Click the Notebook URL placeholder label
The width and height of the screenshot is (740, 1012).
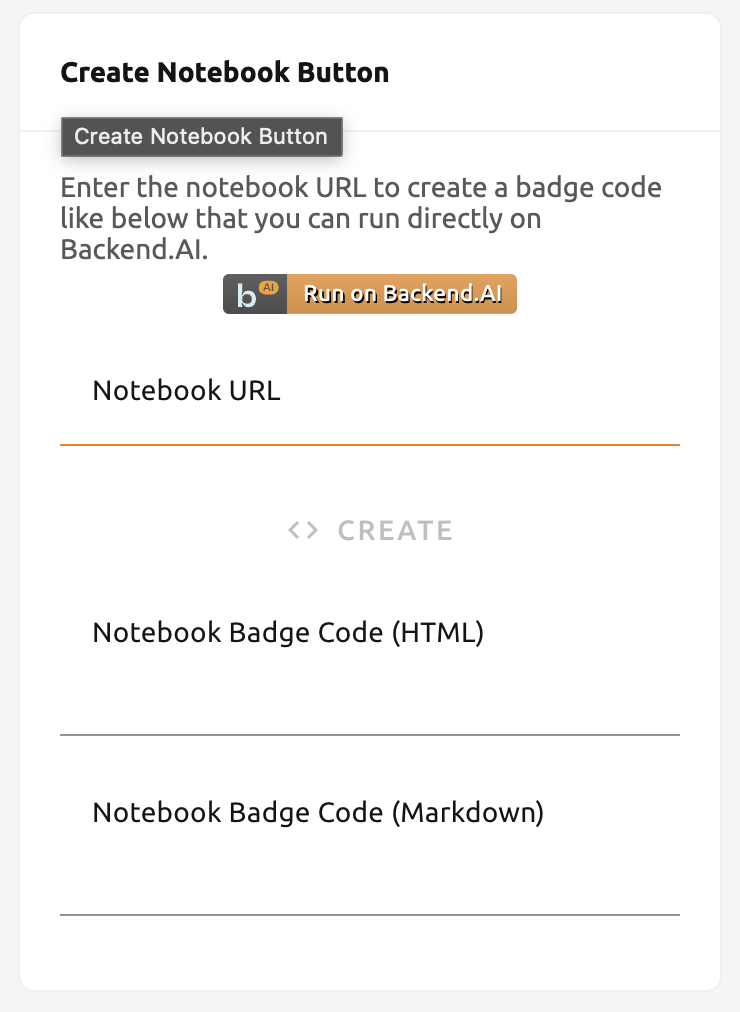click(186, 391)
